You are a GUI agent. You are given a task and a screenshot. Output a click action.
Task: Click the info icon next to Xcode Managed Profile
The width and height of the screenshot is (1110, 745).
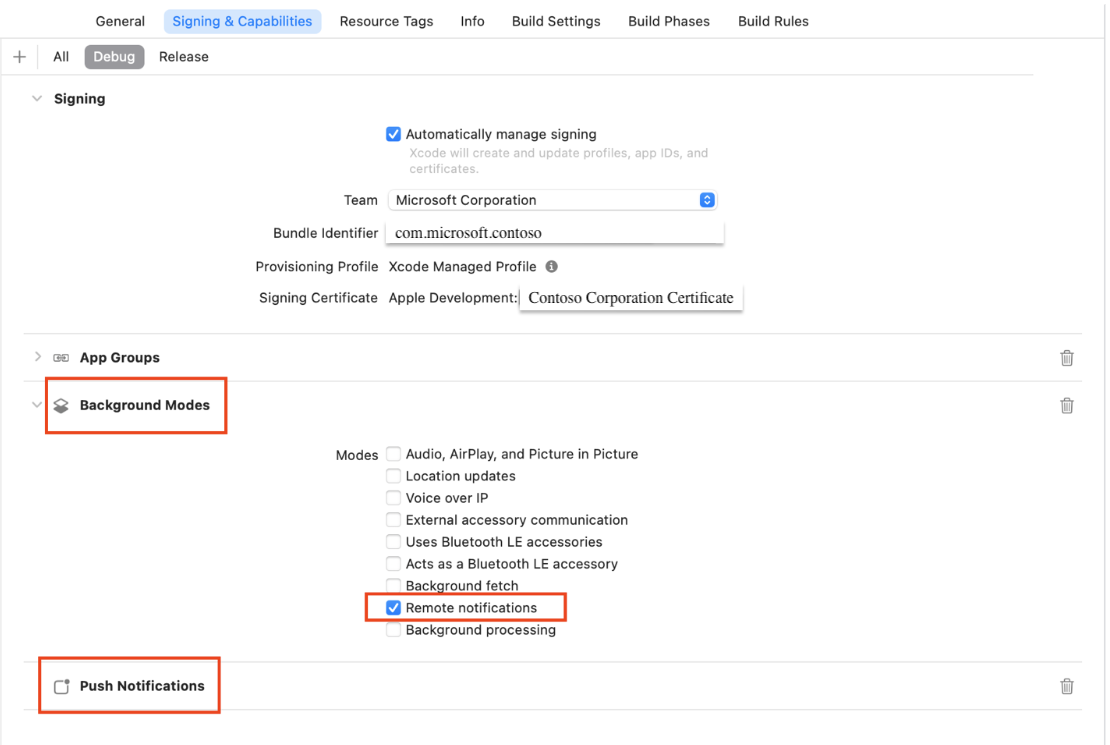550,266
